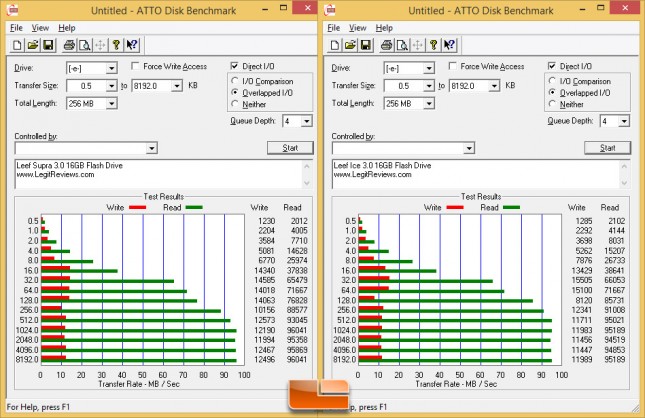The height and width of the screenshot is (418, 645).
Task: Open File menu in Ice window
Action: (334, 28)
